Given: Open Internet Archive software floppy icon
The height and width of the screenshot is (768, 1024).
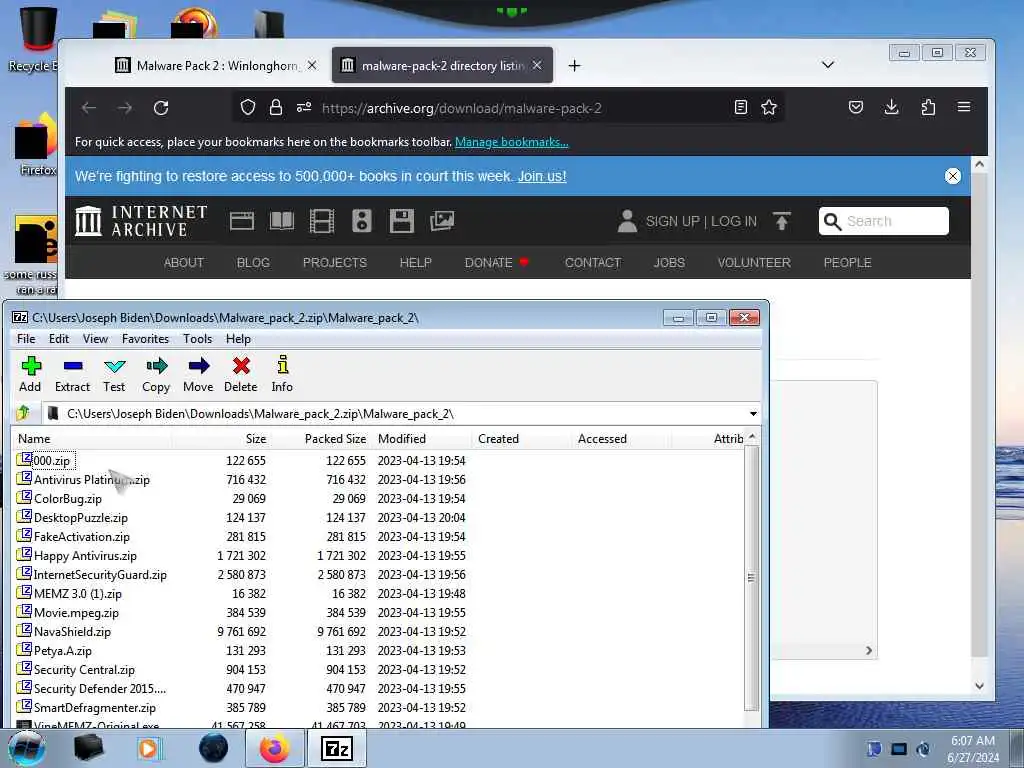Looking at the screenshot, I should tap(402, 221).
